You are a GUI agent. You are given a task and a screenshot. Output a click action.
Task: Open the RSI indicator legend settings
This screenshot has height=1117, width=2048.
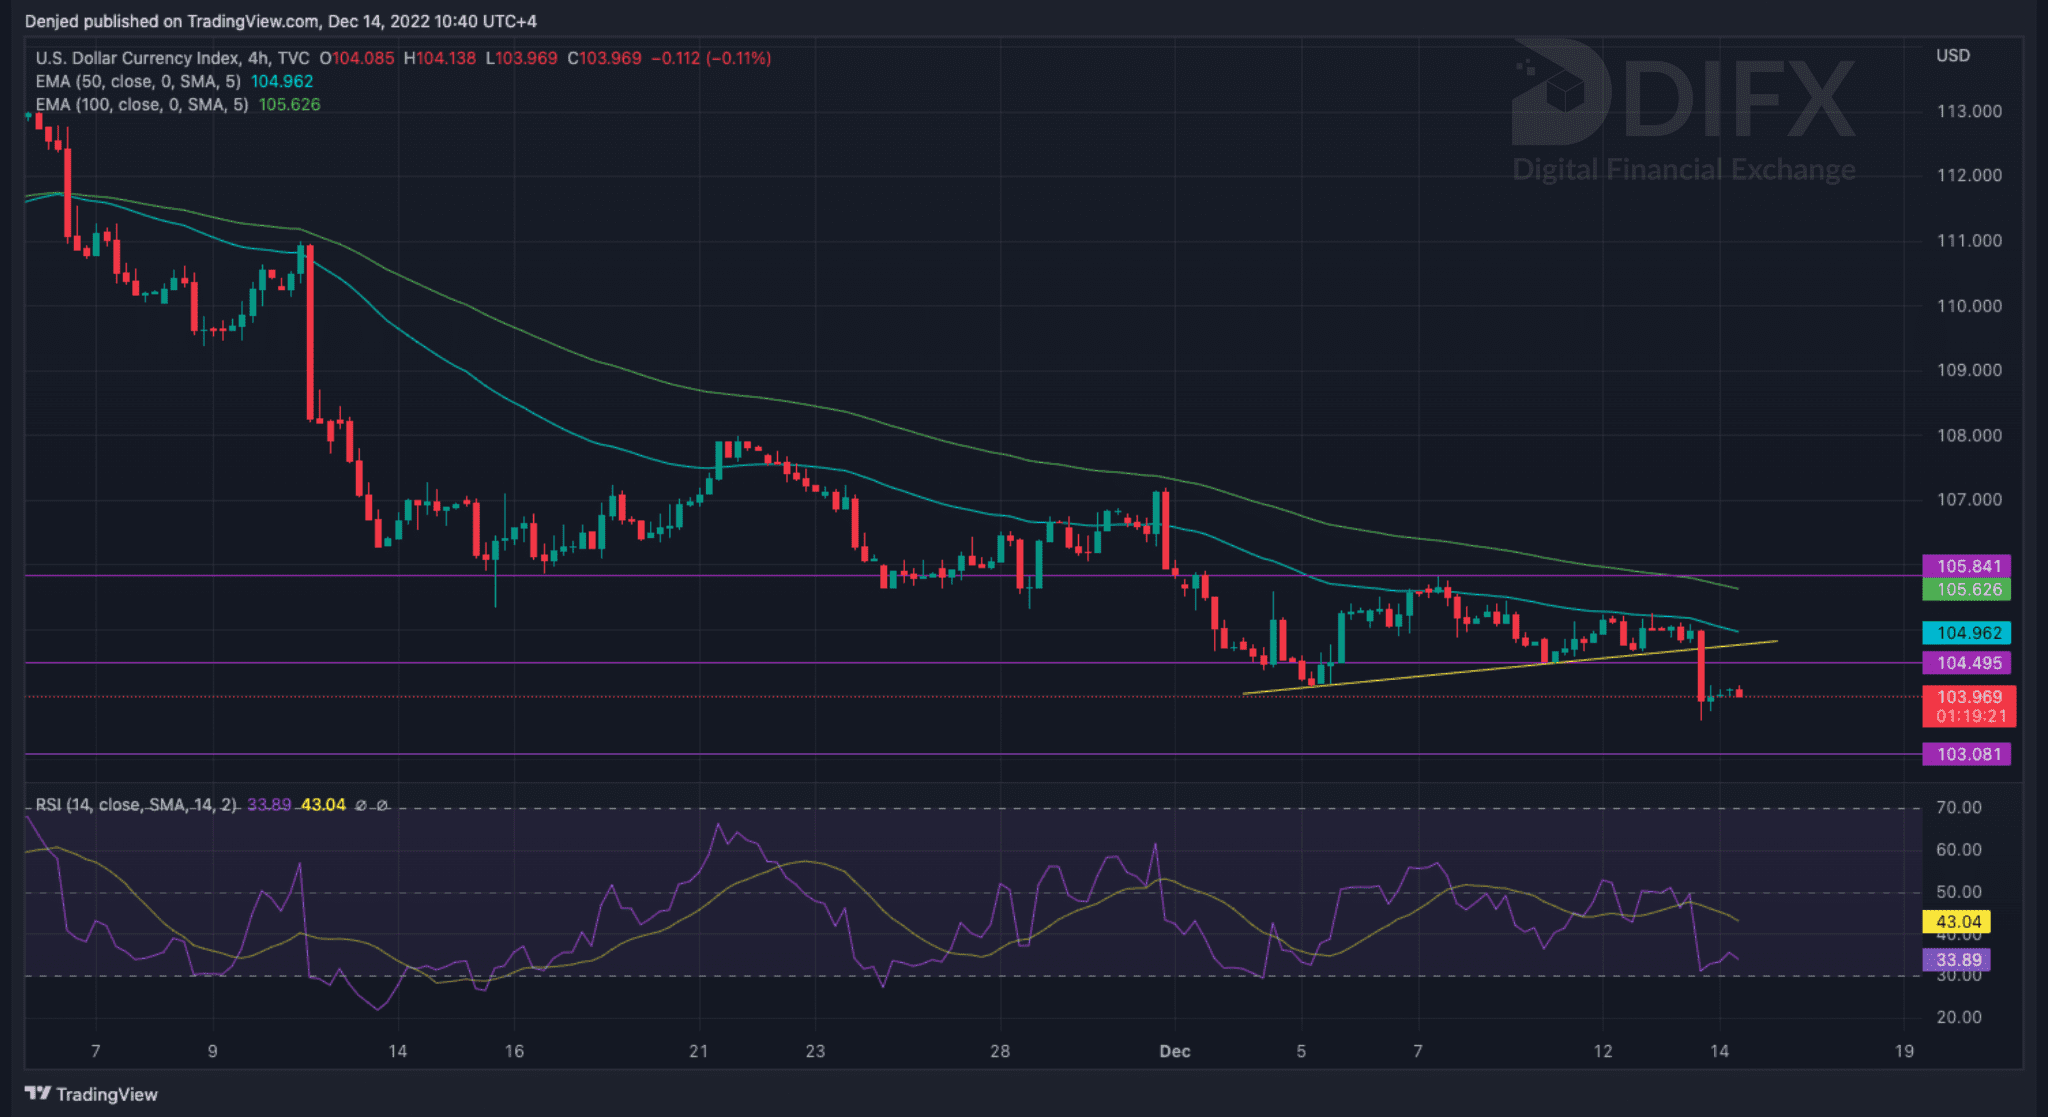tap(137, 805)
